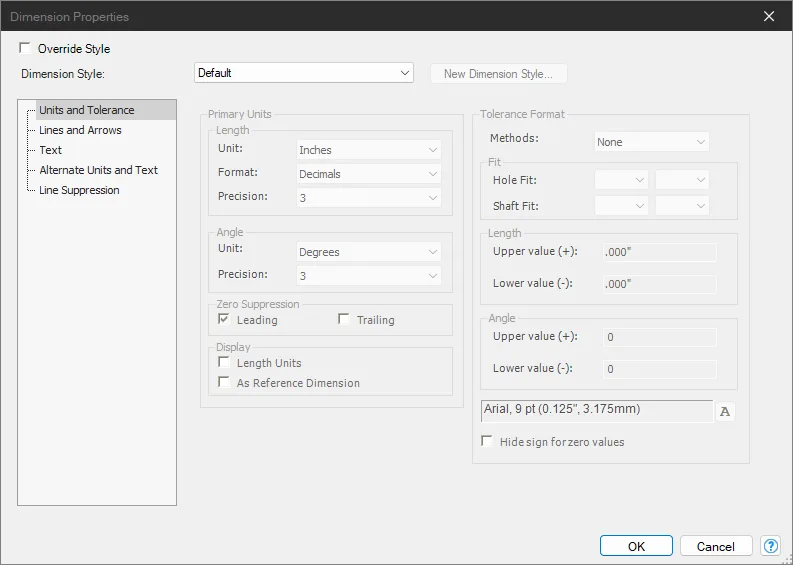793x565 pixels.
Task: Click the Cancel button
Action: [716, 546]
